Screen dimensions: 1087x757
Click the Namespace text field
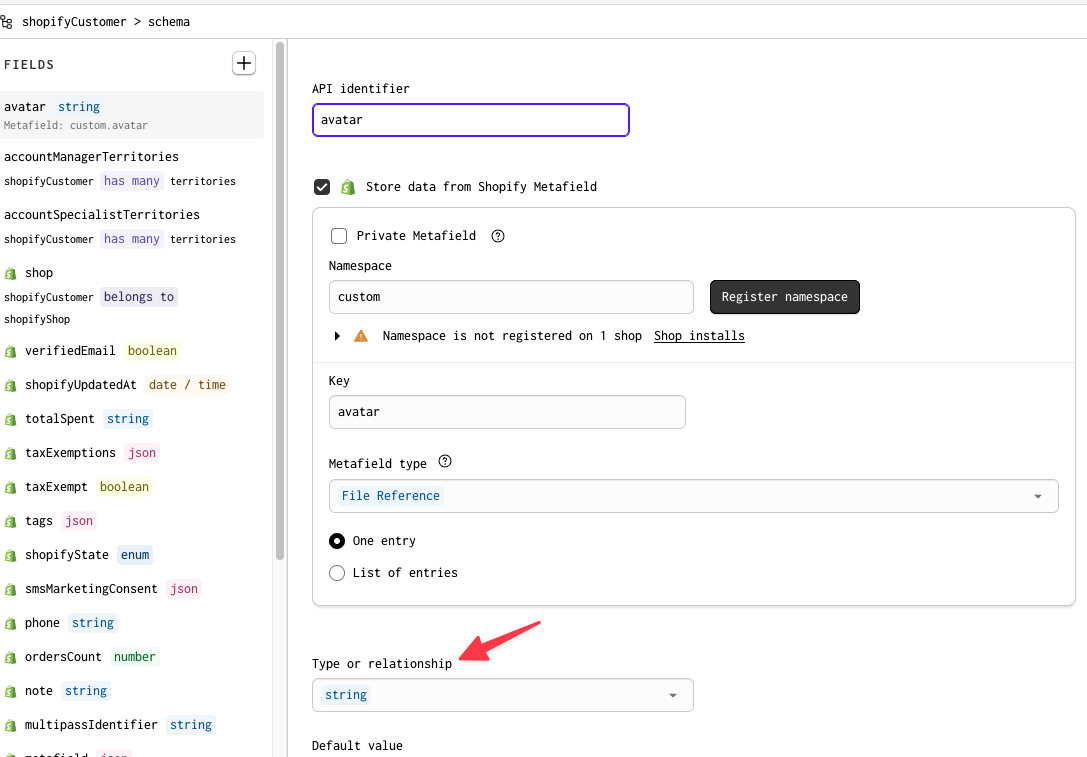[x=511, y=297]
